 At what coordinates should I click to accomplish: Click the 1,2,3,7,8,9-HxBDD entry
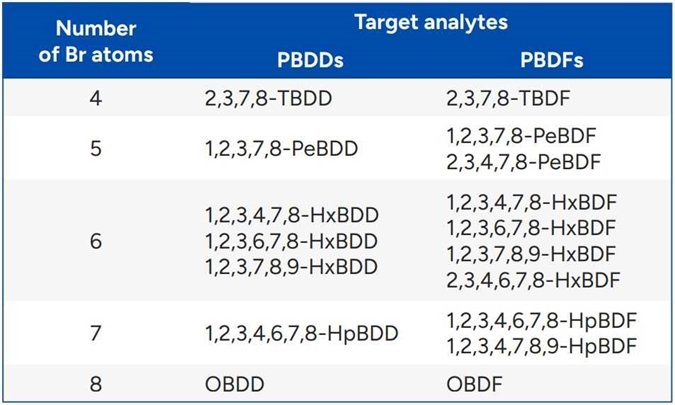point(291,266)
